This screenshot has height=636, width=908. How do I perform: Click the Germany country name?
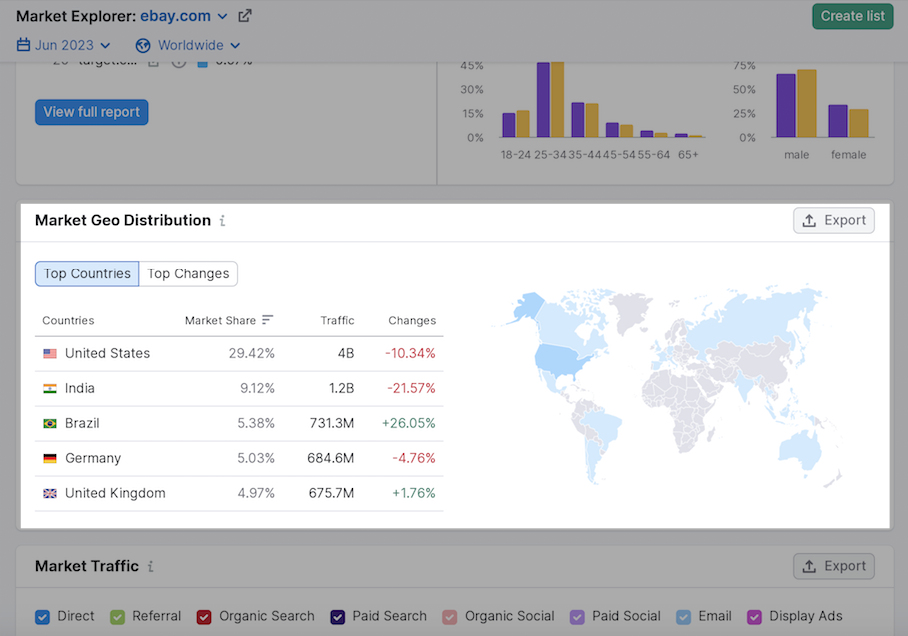click(x=93, y=459)
